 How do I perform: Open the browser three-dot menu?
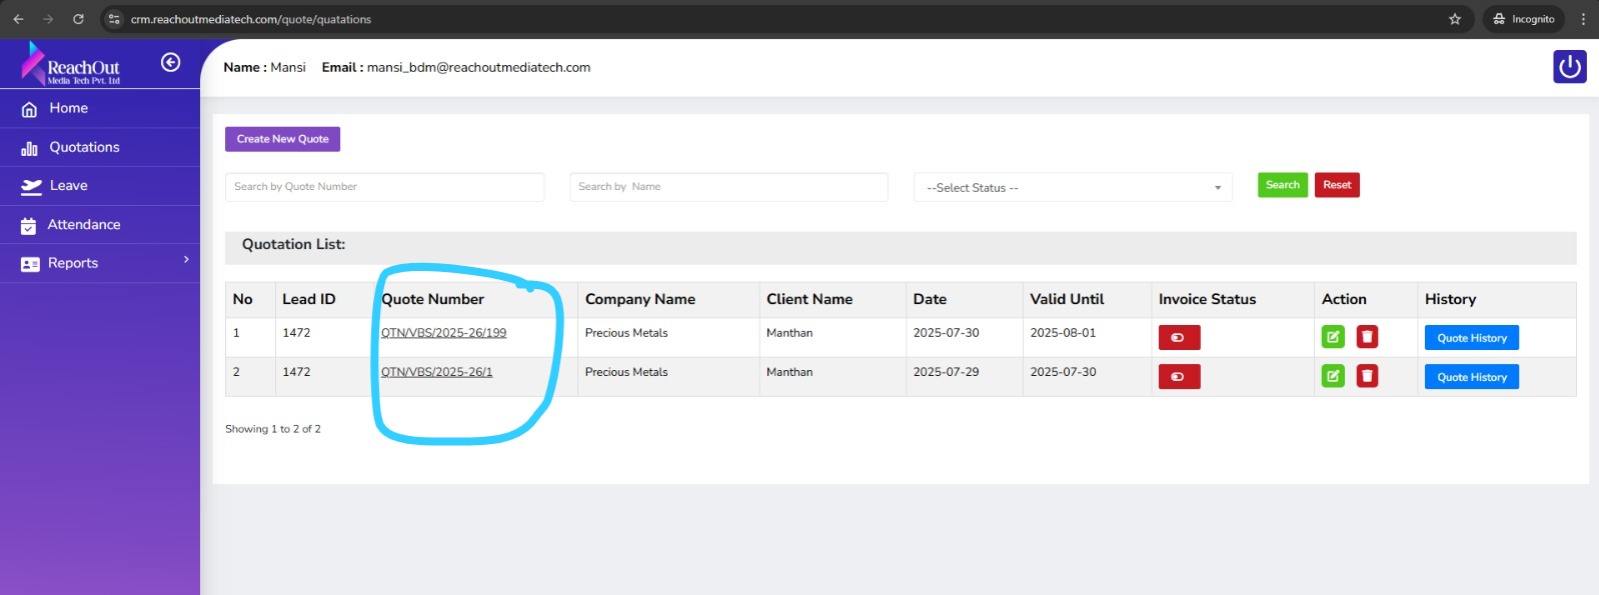pyautogui.click(x=1583, y=19)
